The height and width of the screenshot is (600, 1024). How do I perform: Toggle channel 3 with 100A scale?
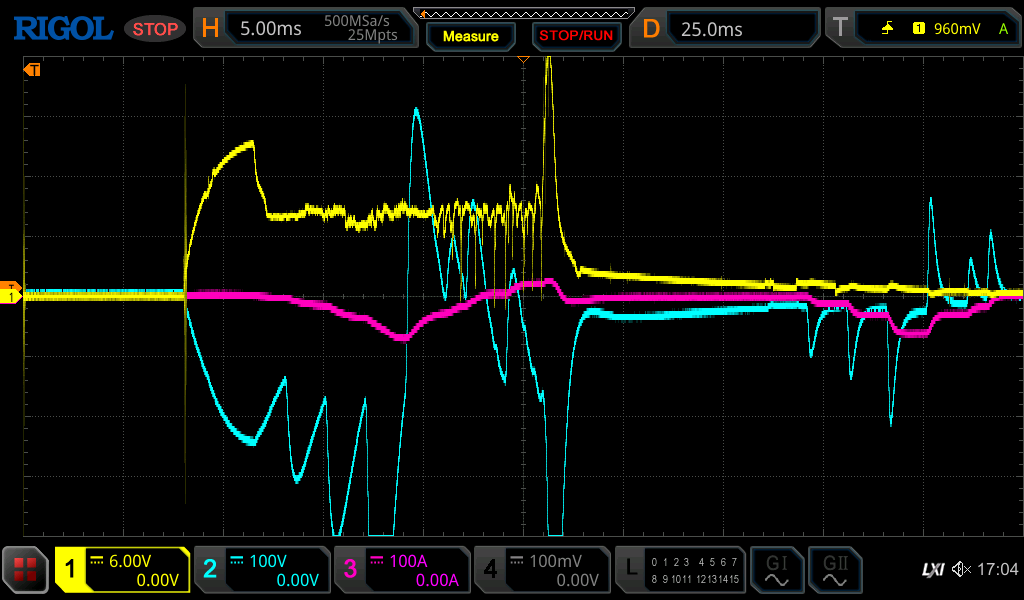point(401,570)
